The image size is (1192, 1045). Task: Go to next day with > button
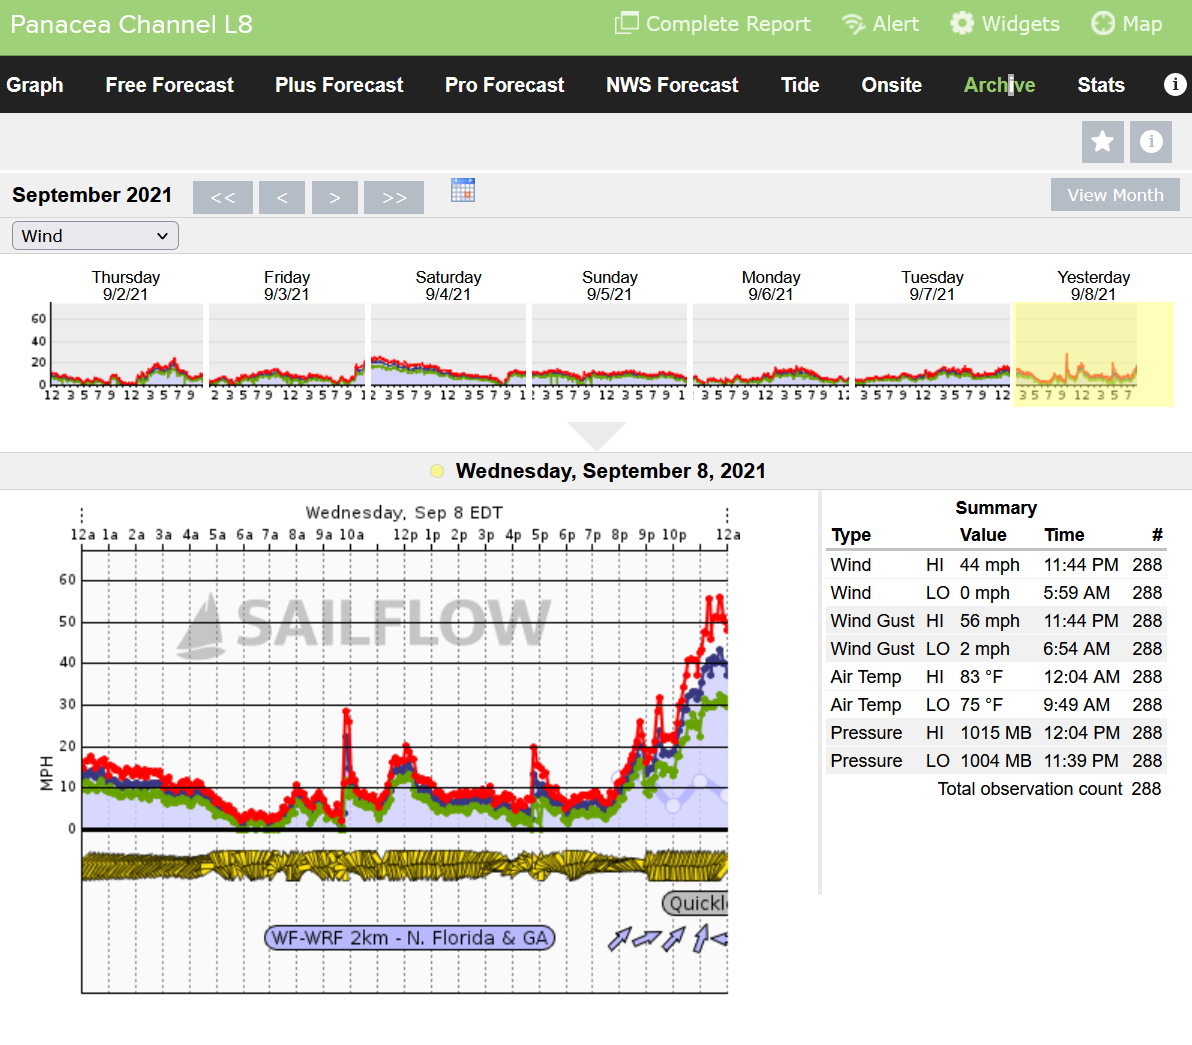point(334,198)
